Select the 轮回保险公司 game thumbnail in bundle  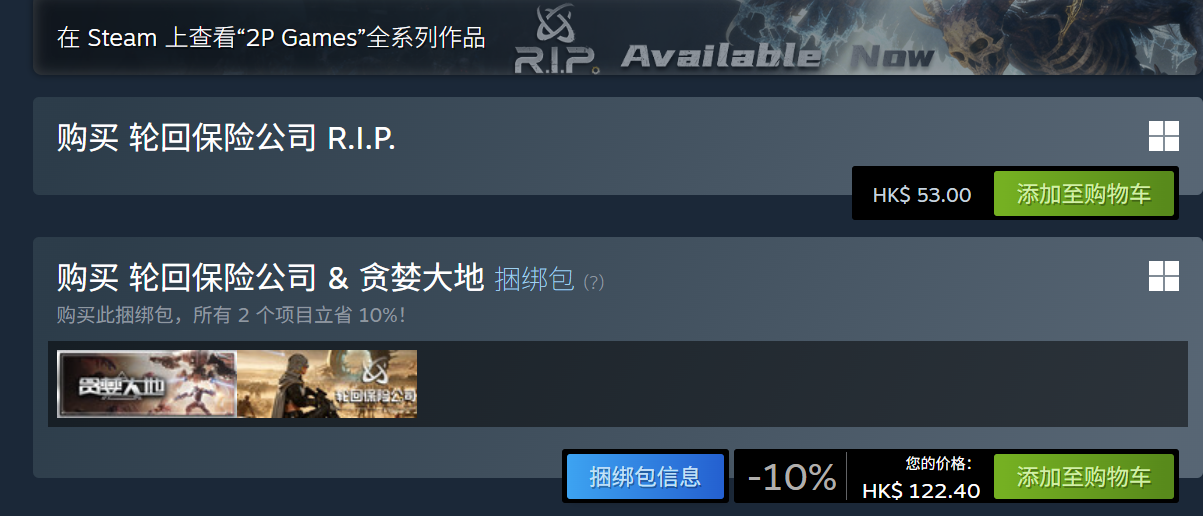tap(327, 383)
